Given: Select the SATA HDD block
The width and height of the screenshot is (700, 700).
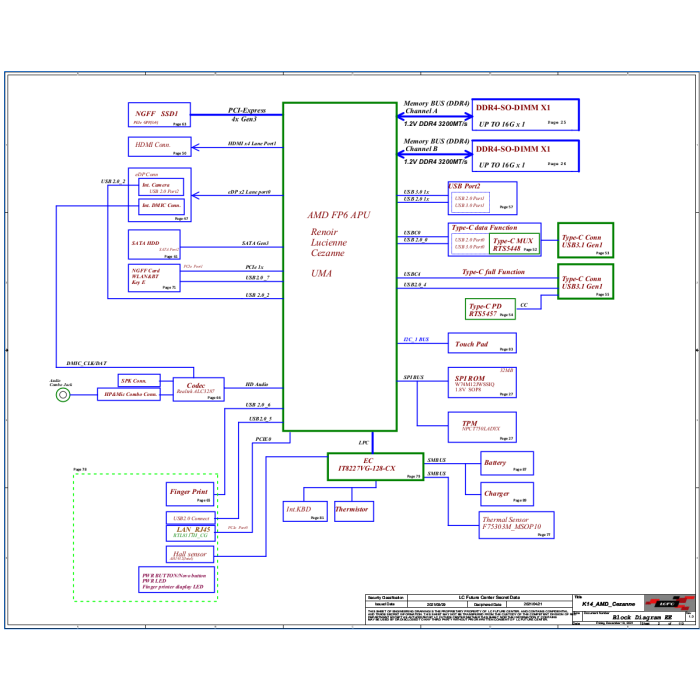Looking at the screenshot, I should [154, 245].
